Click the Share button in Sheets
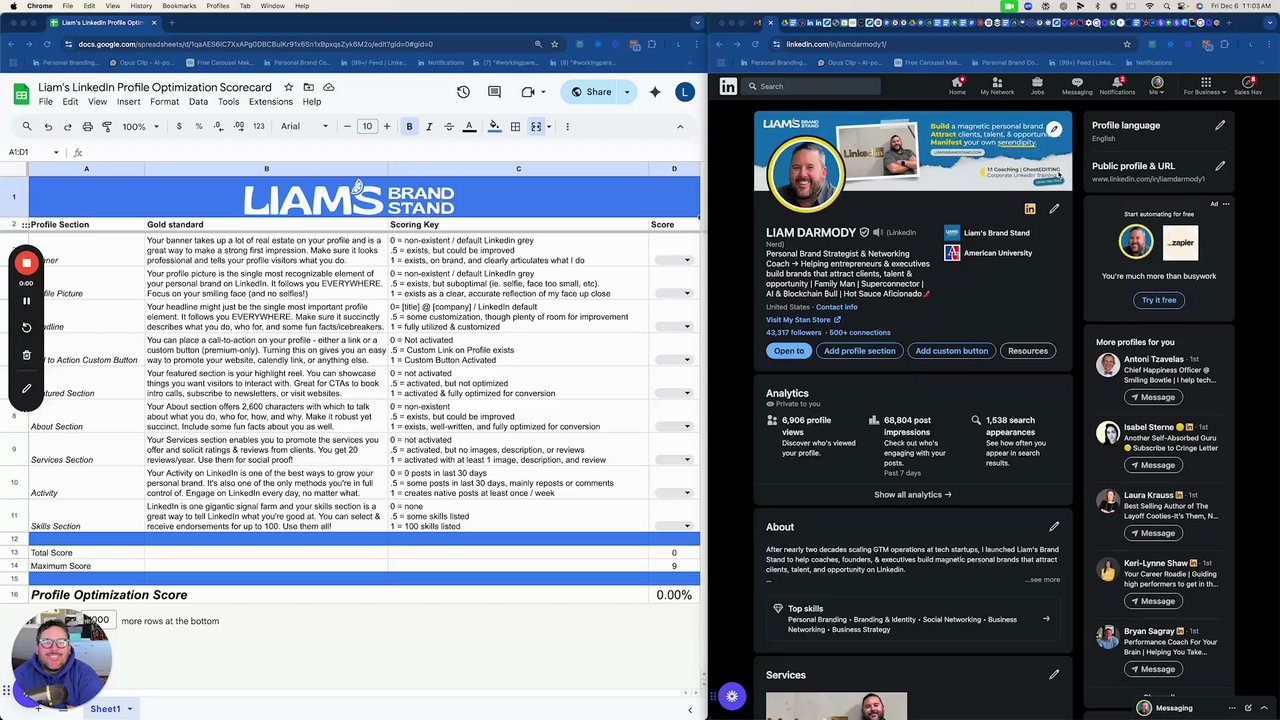1280x720 pixels. point(590,92)
